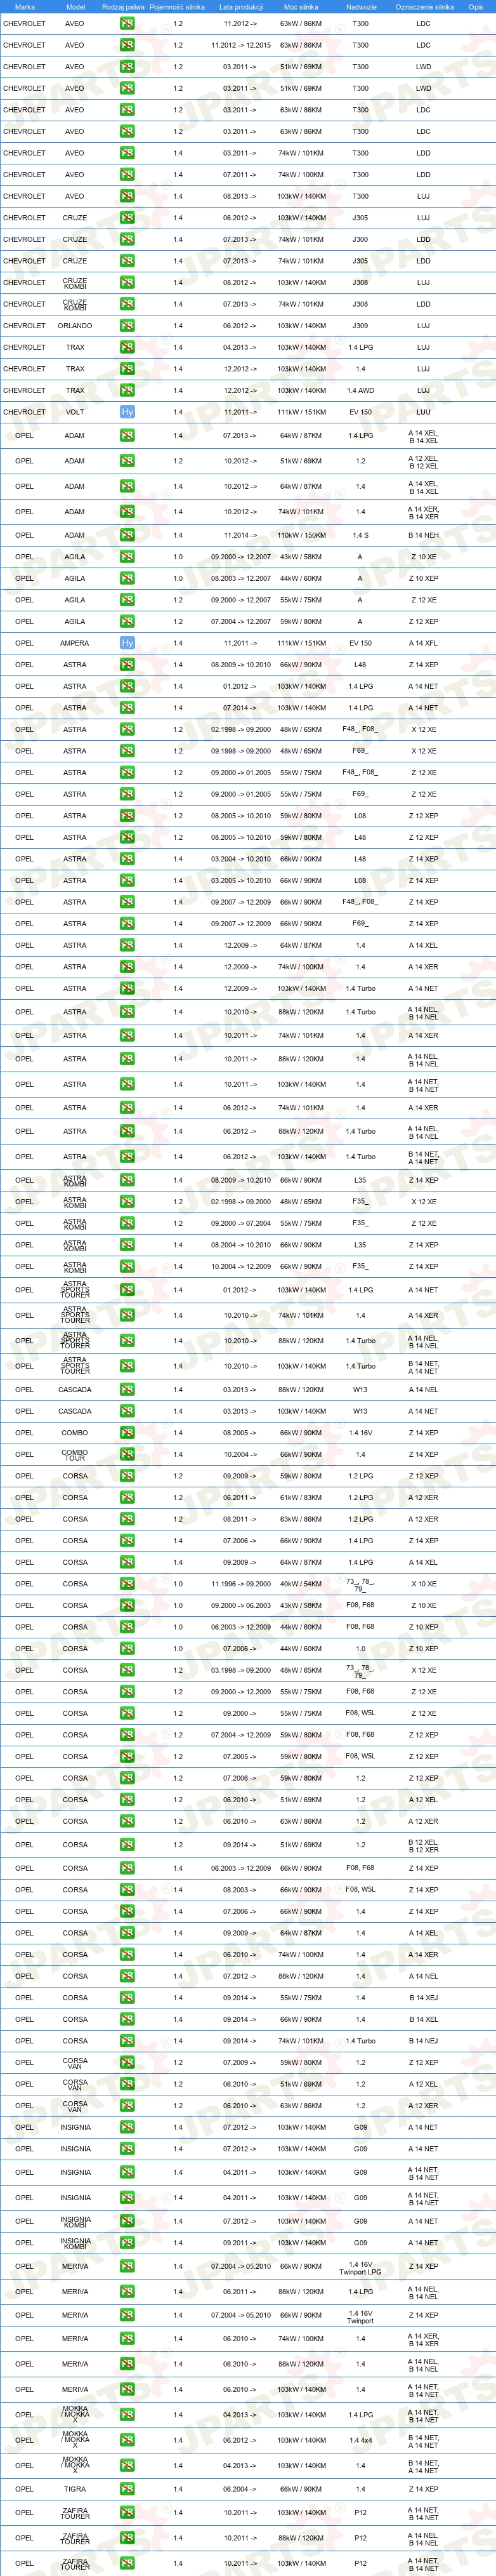
Task: Click fuel icon in Aveo 11.2012 -> 12.2015 row
Action: tap(127, 45)
